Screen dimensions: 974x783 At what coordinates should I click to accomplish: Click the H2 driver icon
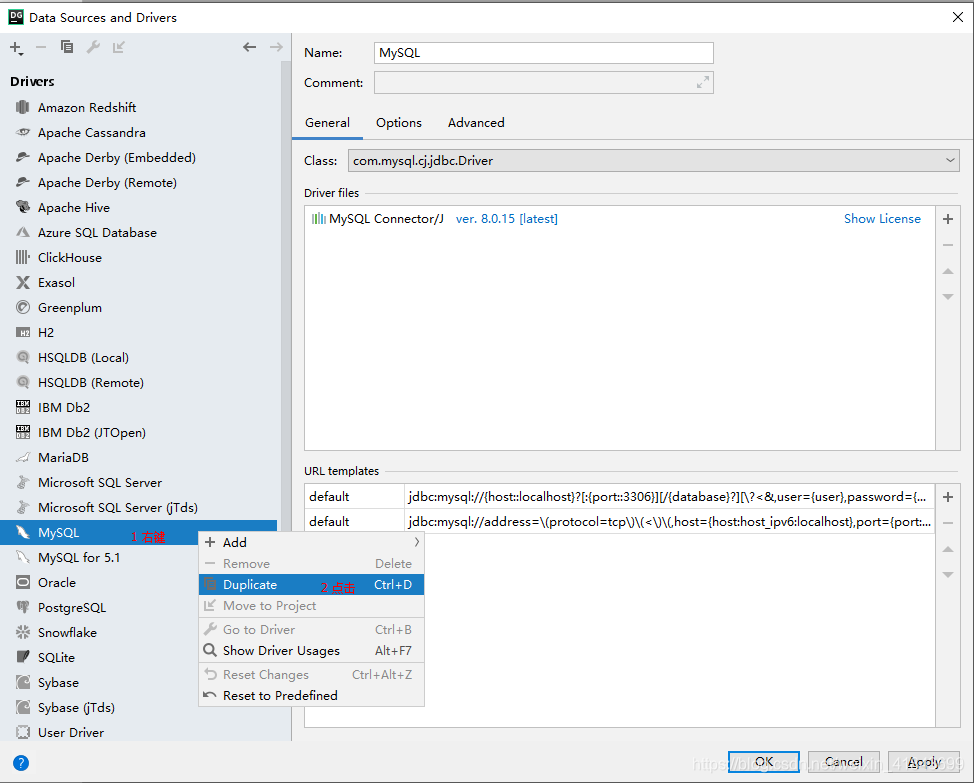(x=23, y=333)
